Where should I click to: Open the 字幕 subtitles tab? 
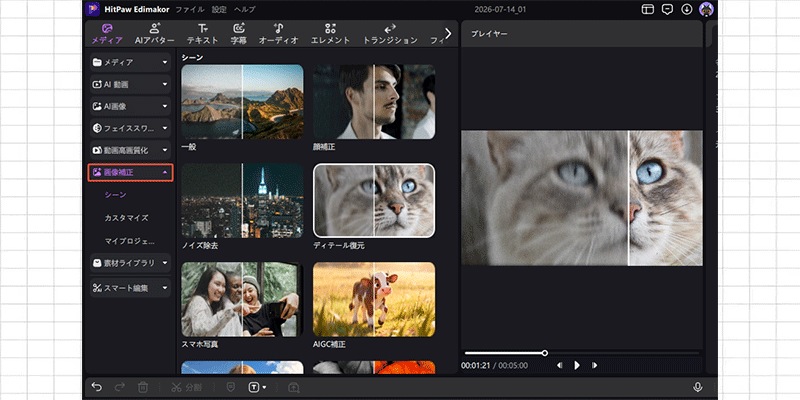238,34
